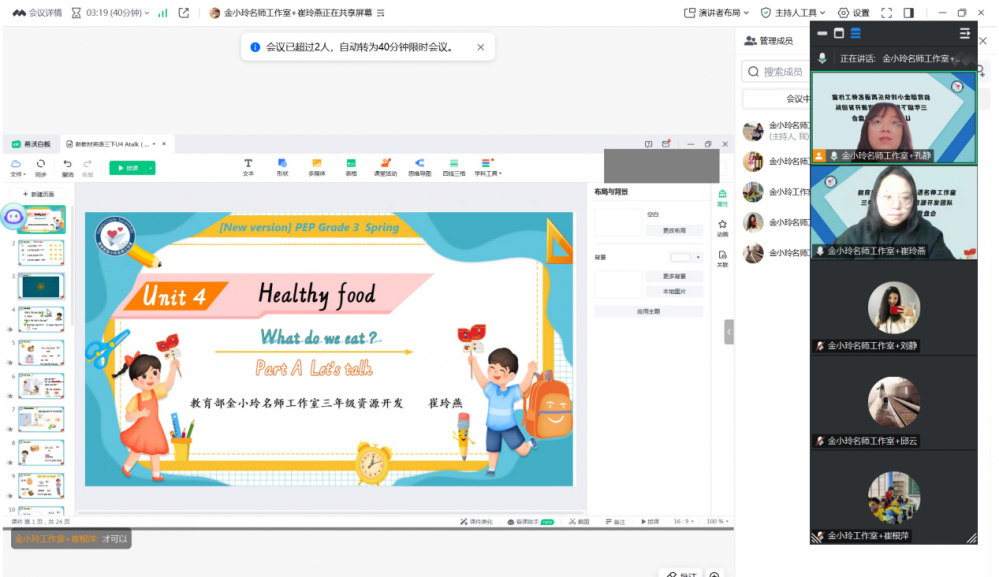Click the pop-out share arrow icon
The image size is (999, 577).
(183, 13)
